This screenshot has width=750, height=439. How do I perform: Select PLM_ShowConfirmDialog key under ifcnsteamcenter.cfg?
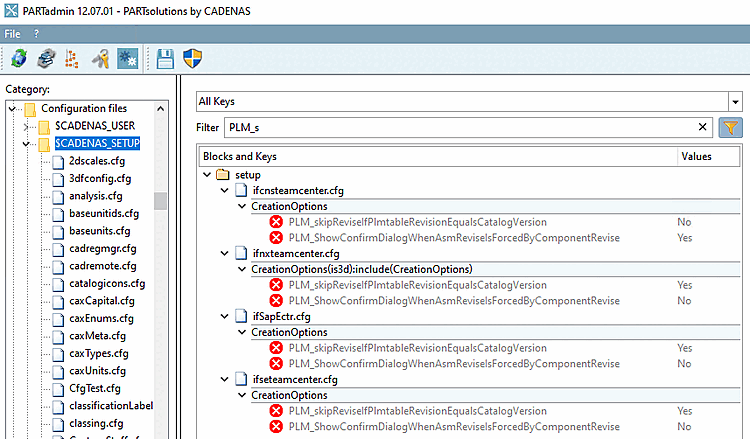(x=454, y=238)
